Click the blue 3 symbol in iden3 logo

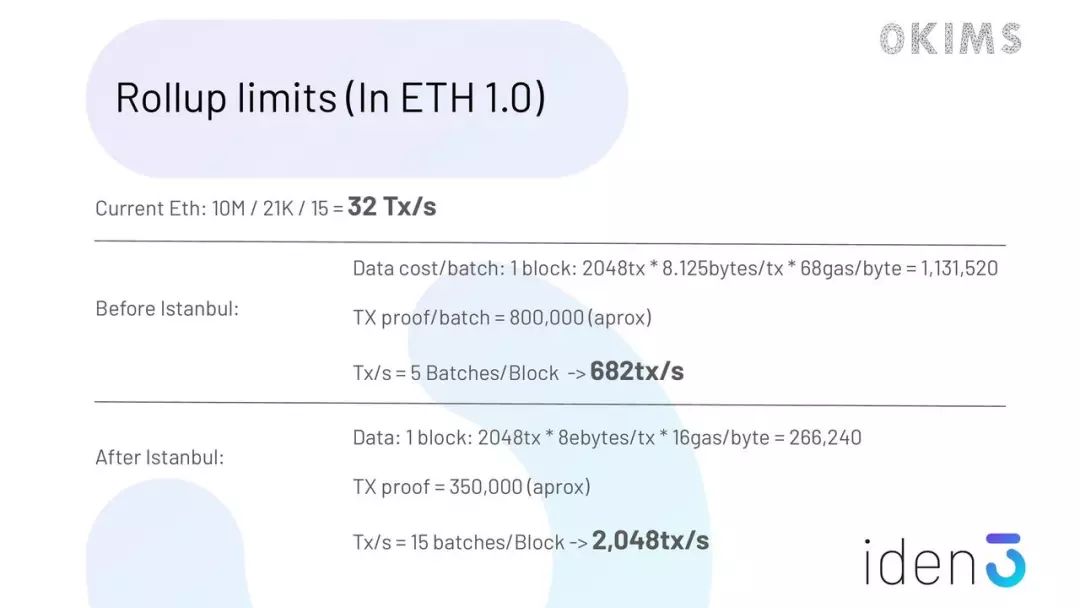[x=1006, y=560]
